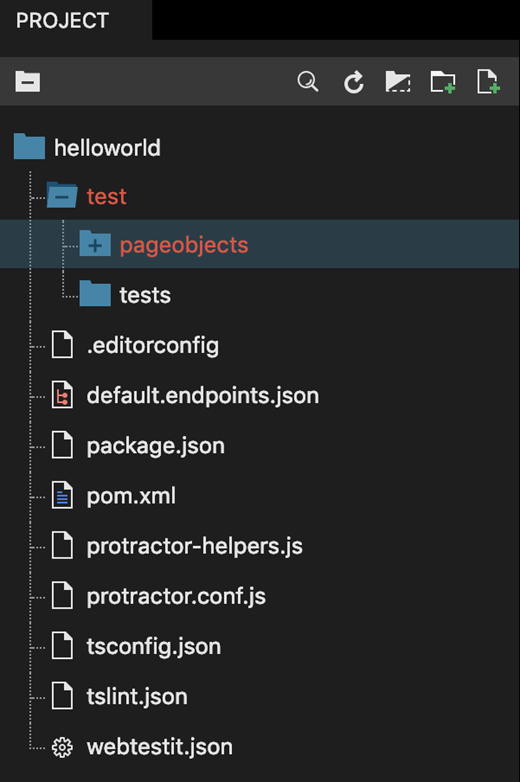520x782 pixels.
Task: Click the endpoints icon beside default.endpoints.json
Action: (x=62, y=395)
